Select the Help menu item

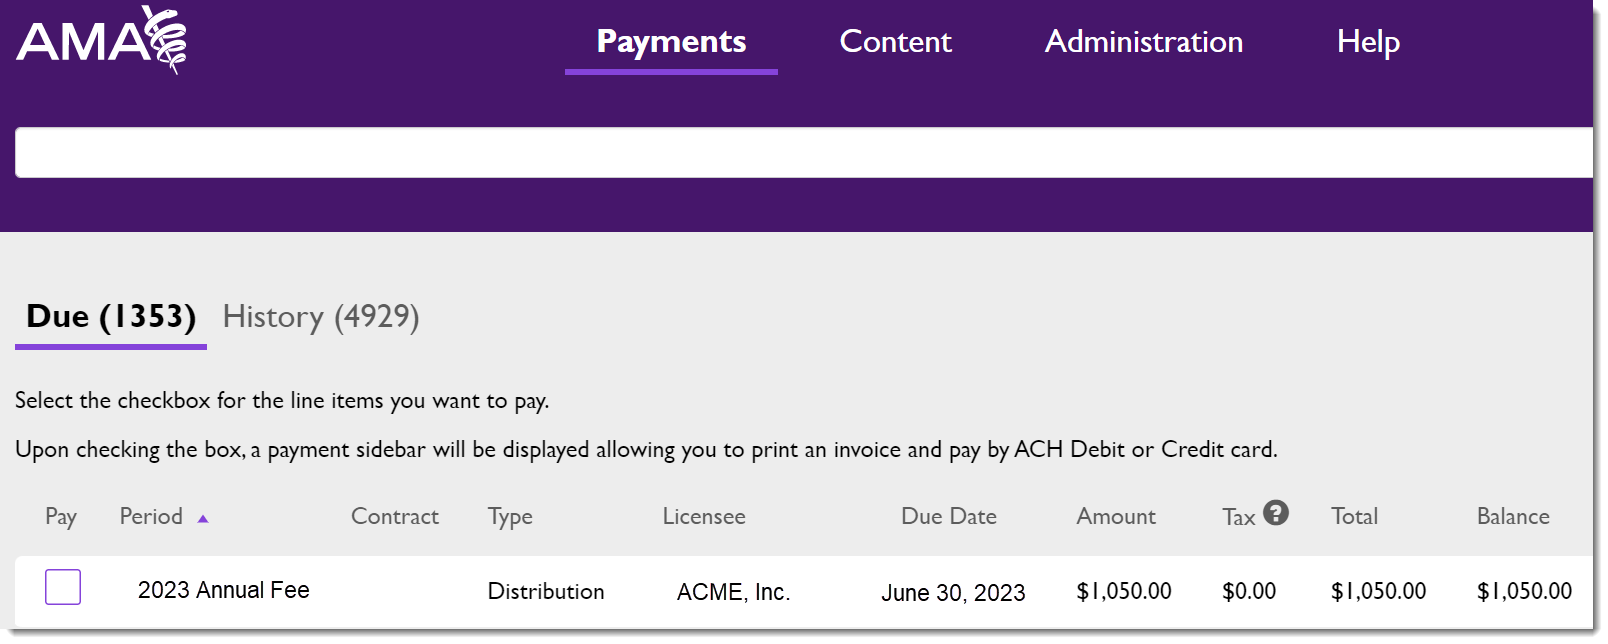click(x=1368, y=41)
